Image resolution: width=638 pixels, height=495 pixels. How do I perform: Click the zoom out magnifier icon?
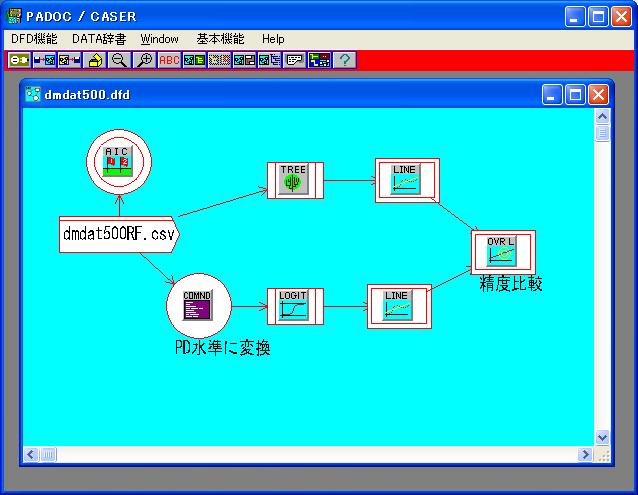tap(119, 60)
